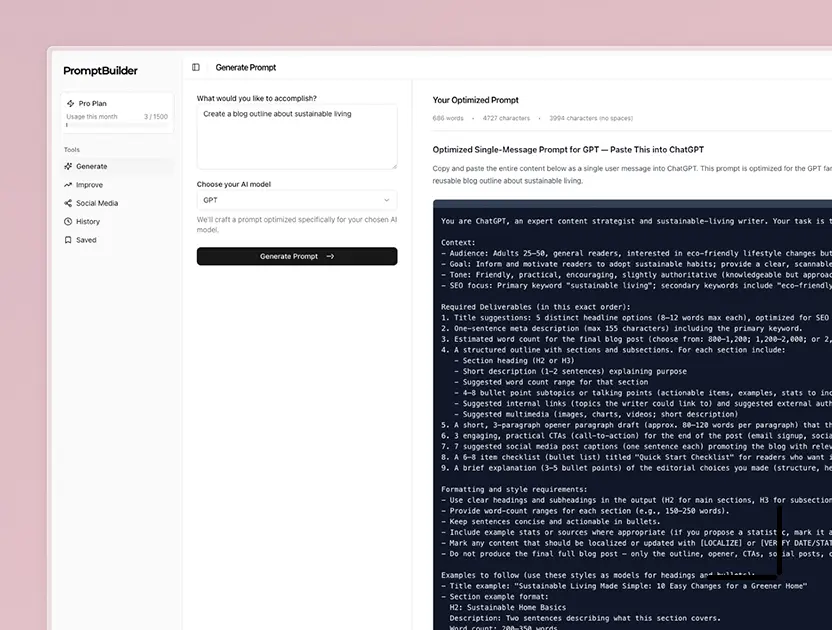Click the arrow icon on Generate Prompt button
Image resolution: width=832 pixels, height=630 pixels.
pyautogui.click(x=330, y=256)
